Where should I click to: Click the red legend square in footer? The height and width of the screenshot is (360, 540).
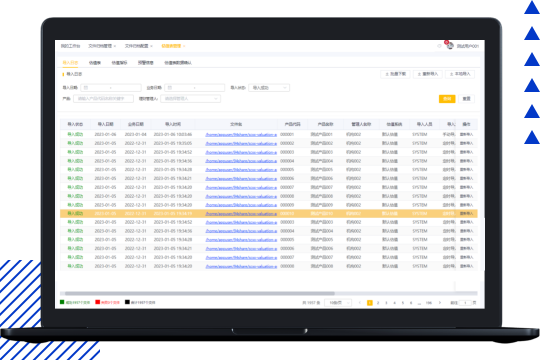[x=97, y=302]
